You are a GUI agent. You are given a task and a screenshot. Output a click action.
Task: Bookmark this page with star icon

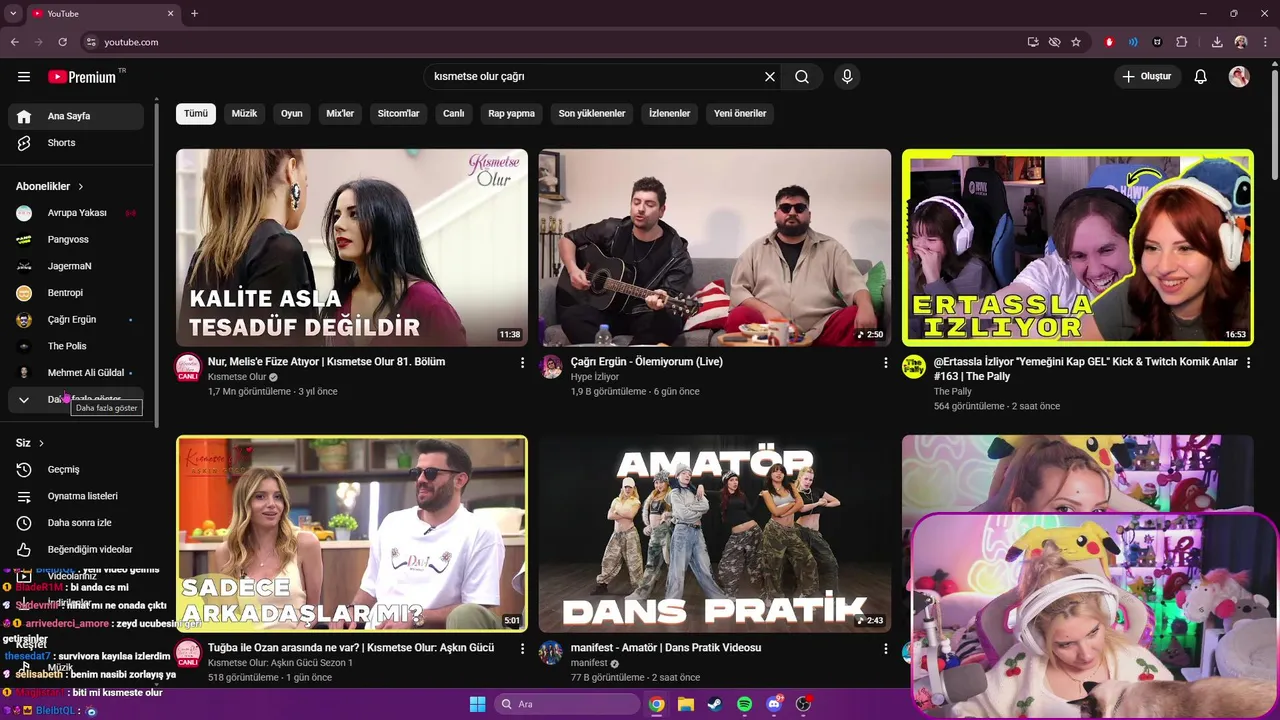coord(1076,42)
